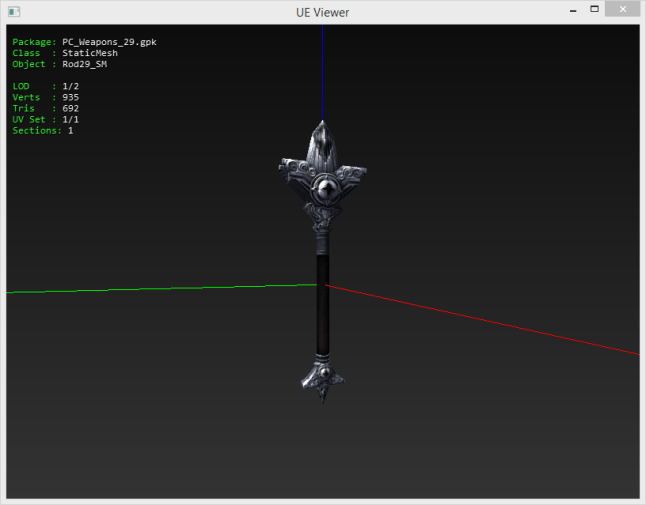Viewport: 646px width, 505px height.
Task: Click the UV Set 1/1 readout
Action: pos(45,119)
